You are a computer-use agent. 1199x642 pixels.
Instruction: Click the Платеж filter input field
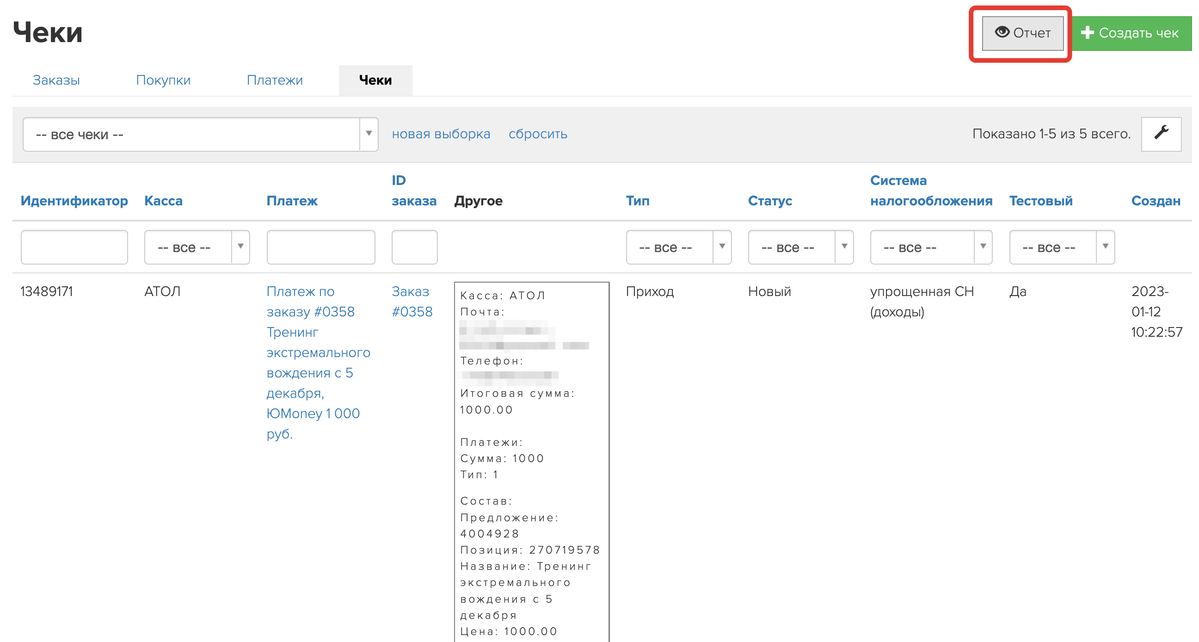[x=320, y=247]
